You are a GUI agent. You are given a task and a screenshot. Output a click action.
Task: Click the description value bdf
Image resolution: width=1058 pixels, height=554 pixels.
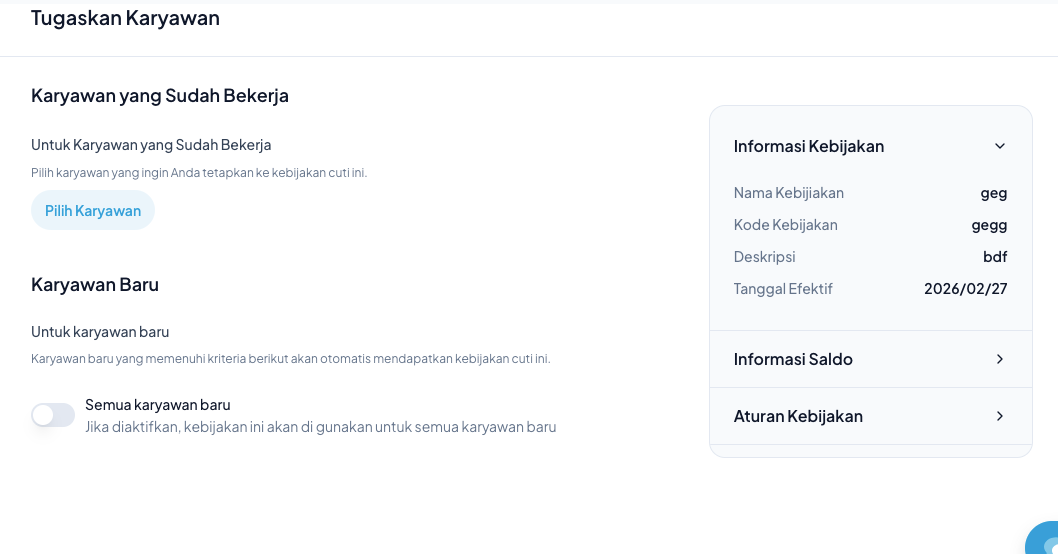(x=994, y=257)
